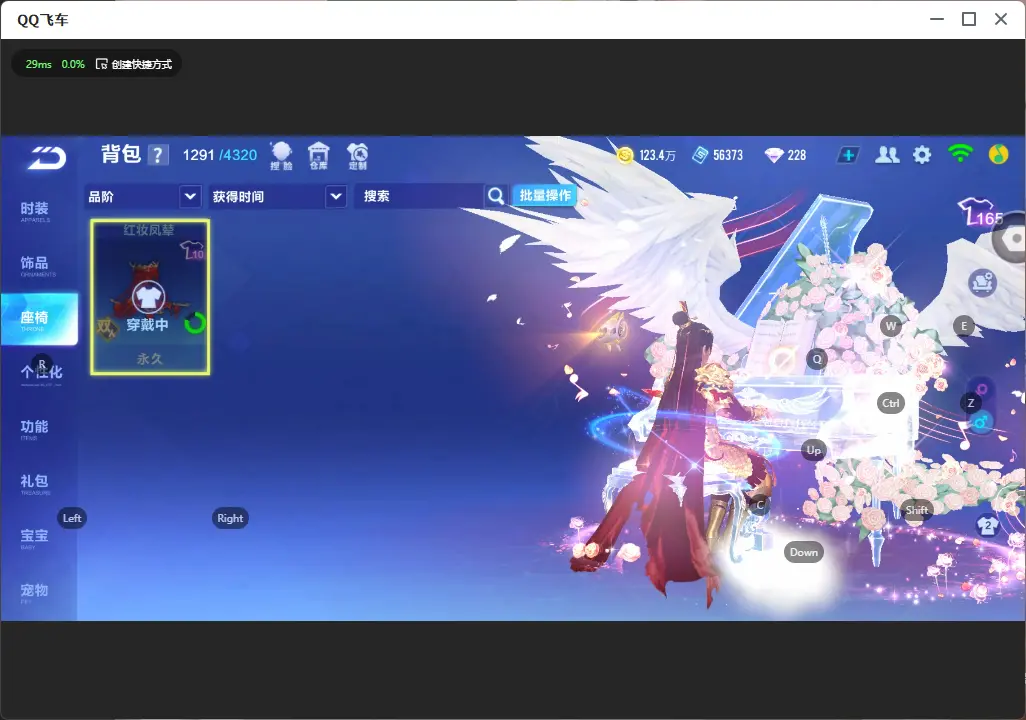Switch to the 功能 items tab

pos(35,428)
